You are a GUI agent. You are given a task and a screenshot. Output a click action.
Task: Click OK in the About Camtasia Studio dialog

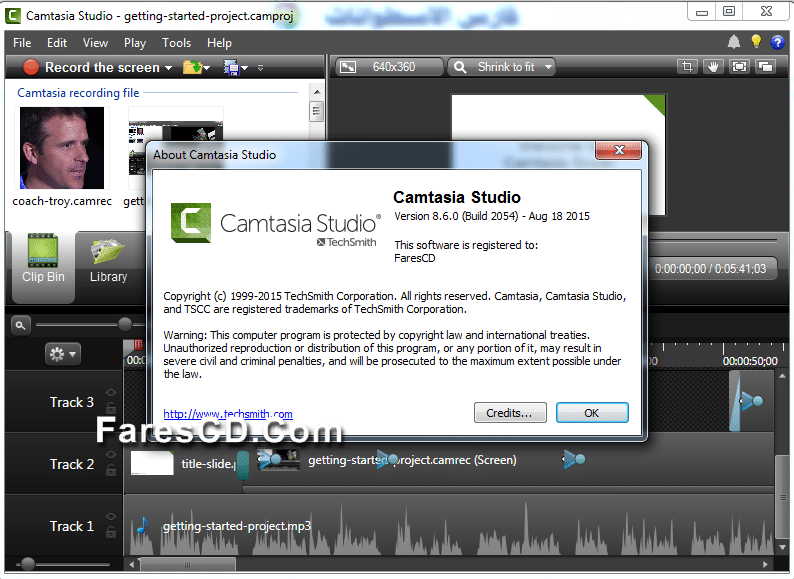592,413
